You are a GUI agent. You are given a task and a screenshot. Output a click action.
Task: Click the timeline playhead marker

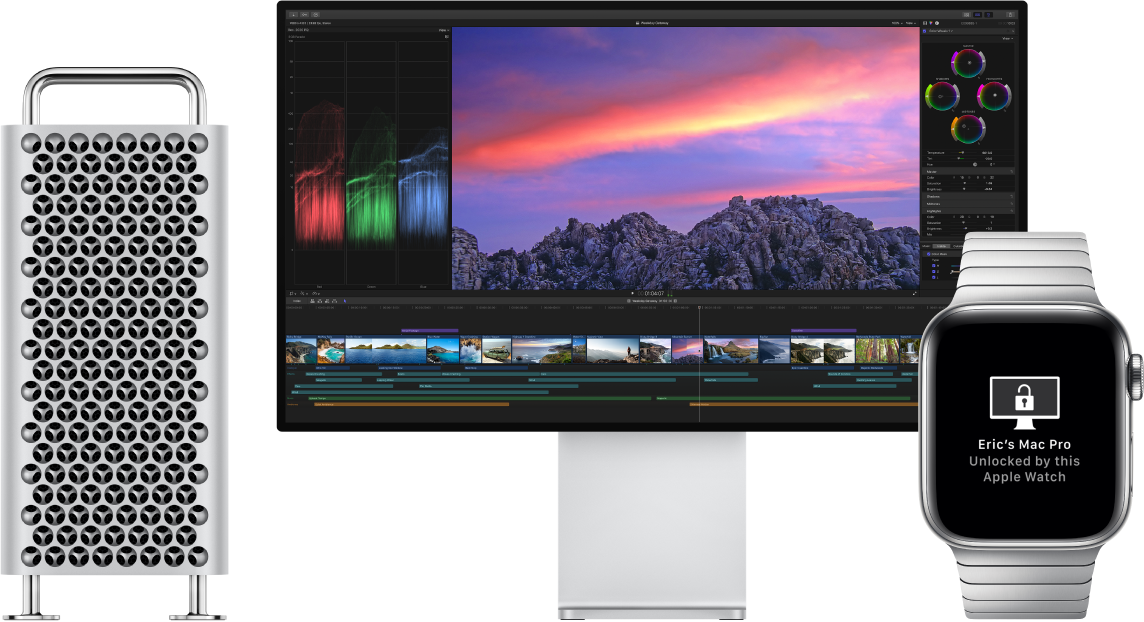pyautogui.click(x=700, y=307)
